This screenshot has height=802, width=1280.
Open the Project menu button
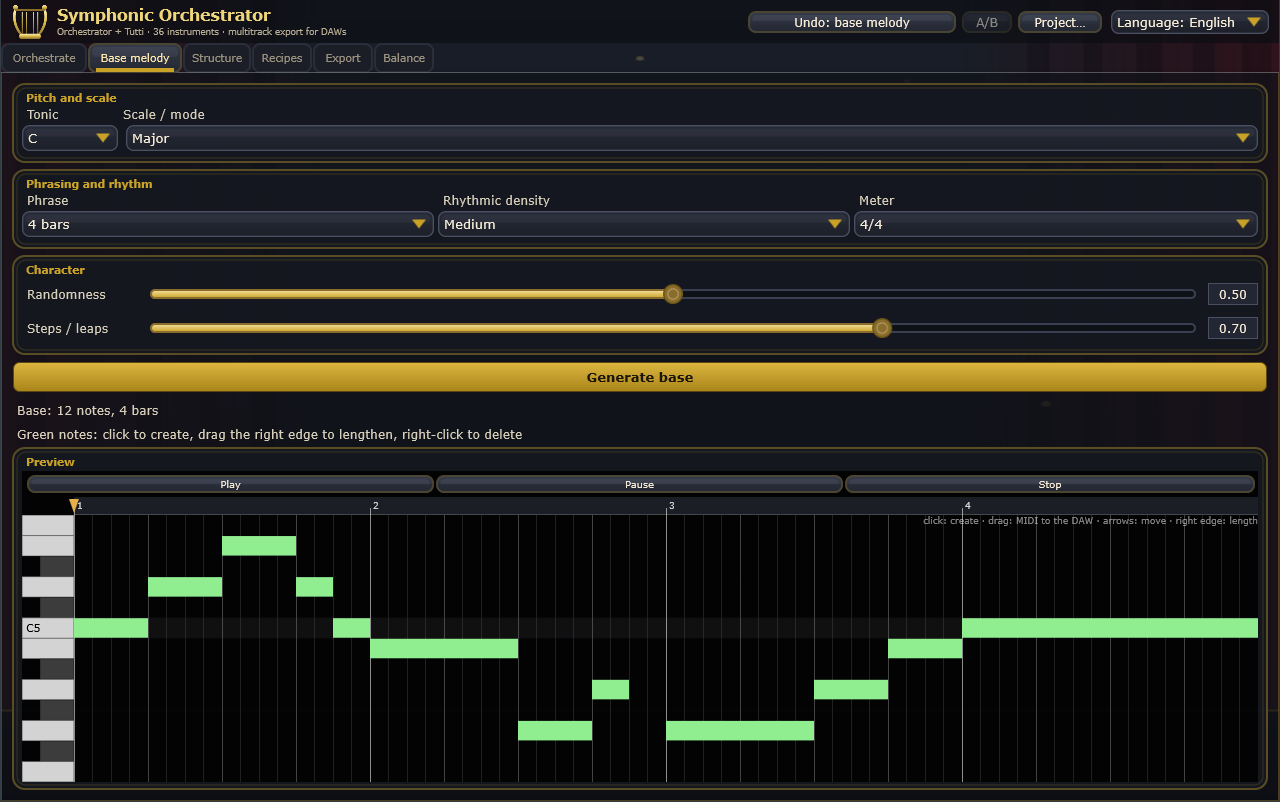coord(1060,22)
